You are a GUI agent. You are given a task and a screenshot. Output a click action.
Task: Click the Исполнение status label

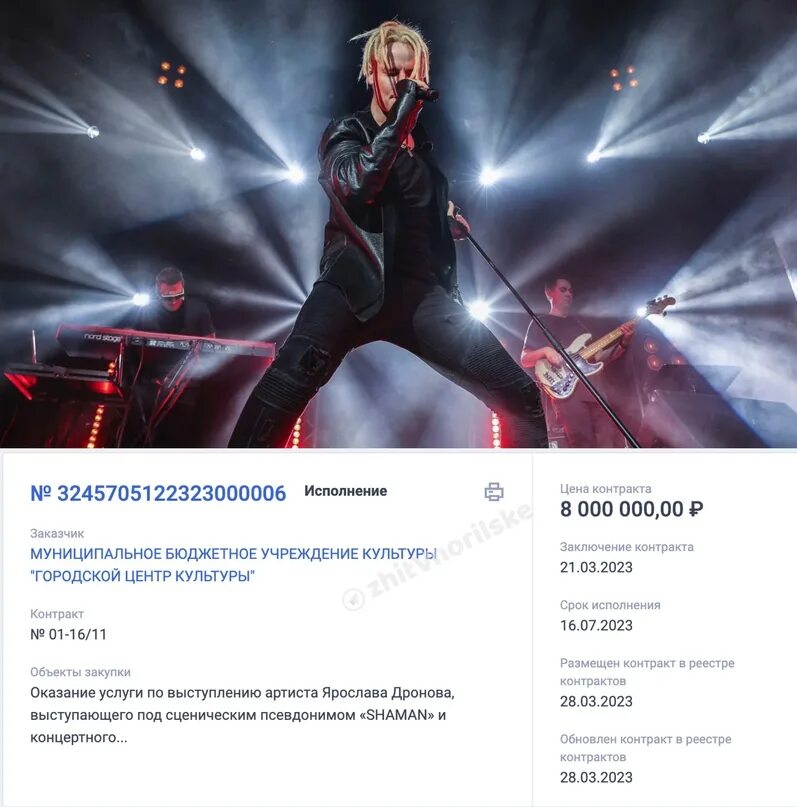click(345, 491)
